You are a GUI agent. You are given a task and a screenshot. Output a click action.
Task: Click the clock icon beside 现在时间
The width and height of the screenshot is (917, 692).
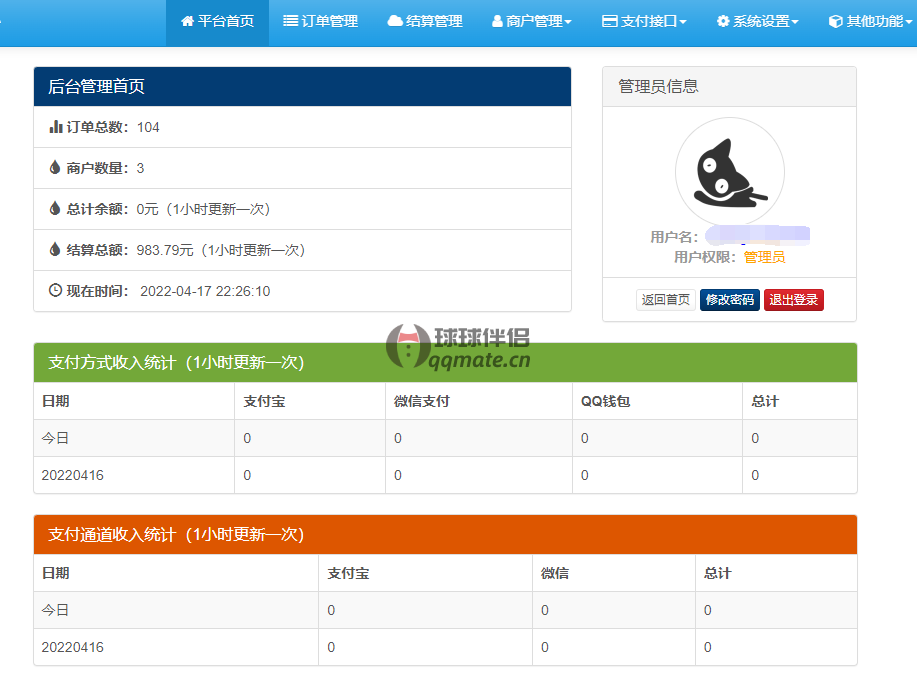(x=56, y=291)
